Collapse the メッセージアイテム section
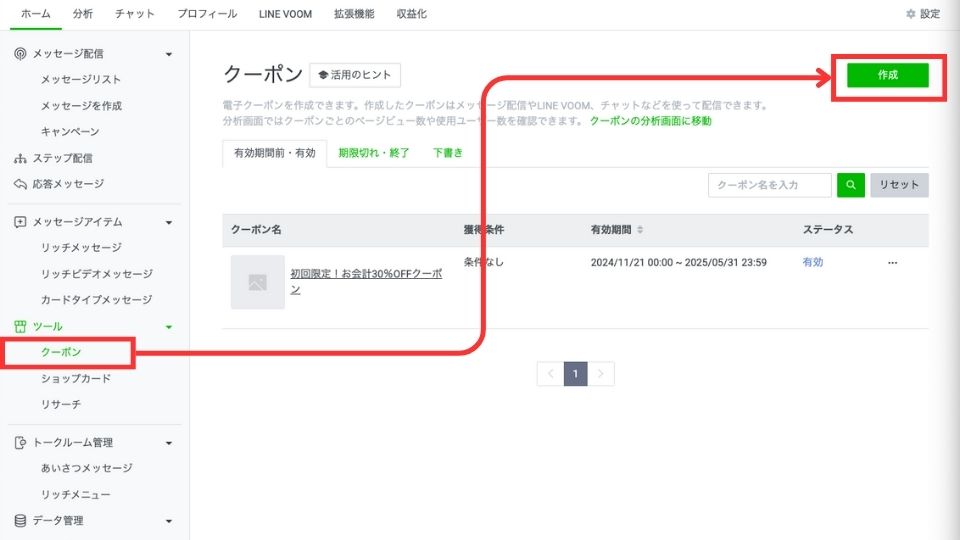This screenshot has width=960, height=540. click(169, 222)
